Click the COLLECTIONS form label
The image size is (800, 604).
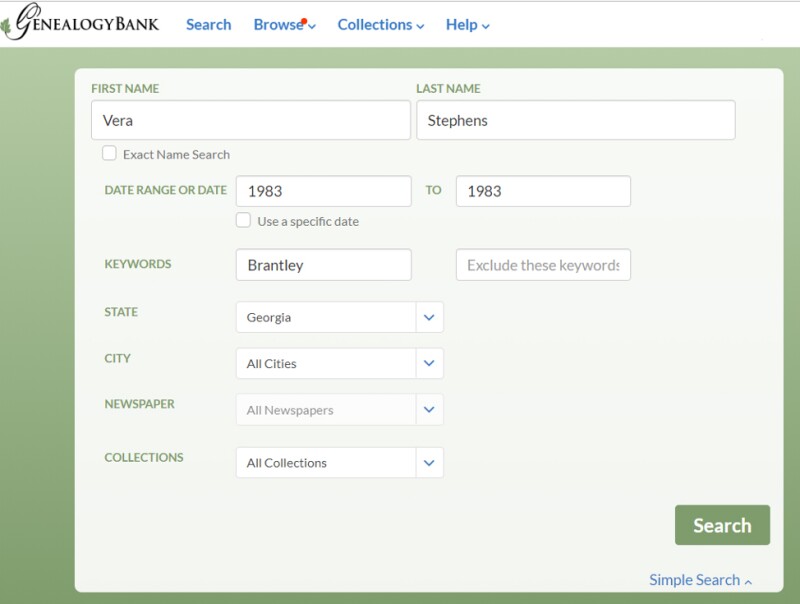coord(144,458)
